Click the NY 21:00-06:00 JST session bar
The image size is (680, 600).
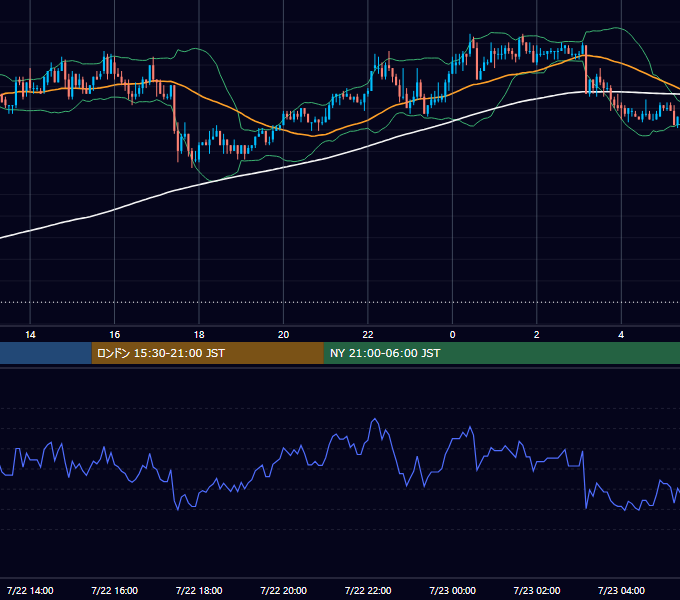coord(502,353)
